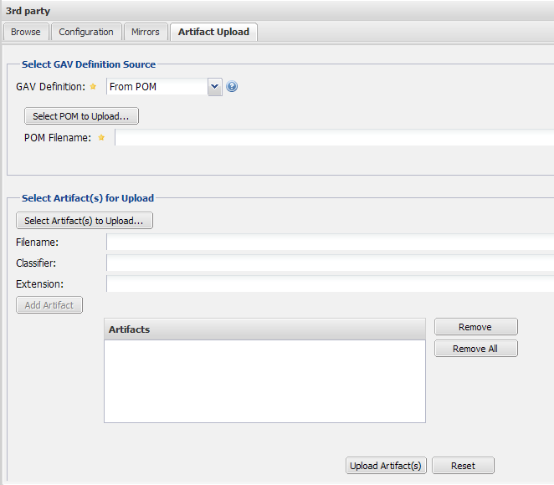This screenshot has height=485, width=554.
Task: Switch to the Browse tab
Action: (x=25, y=32)
